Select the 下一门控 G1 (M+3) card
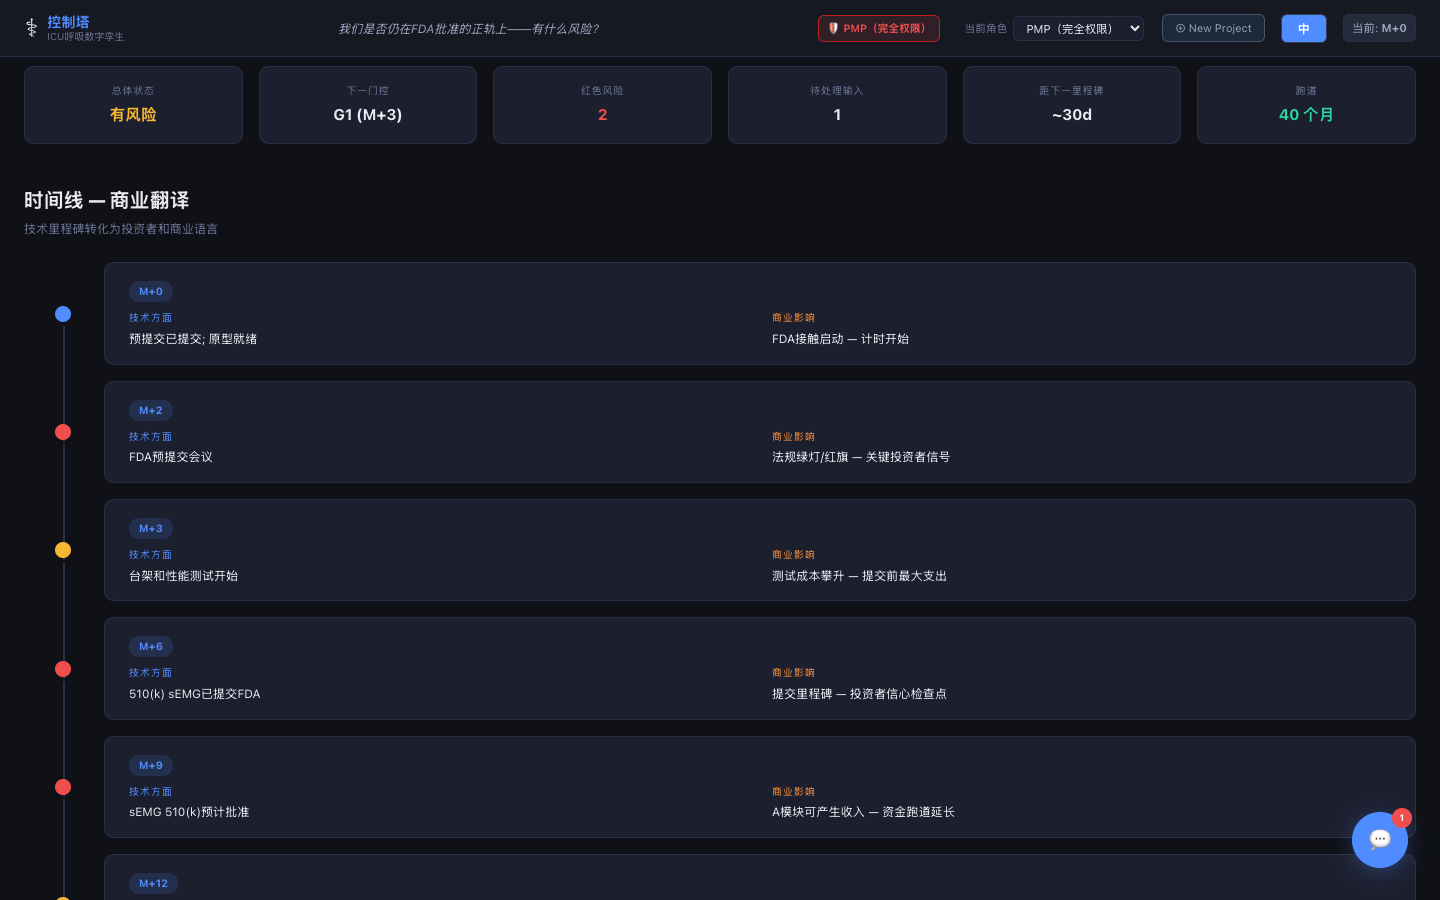Screen dimensions: 1440x900 (368, 105)
